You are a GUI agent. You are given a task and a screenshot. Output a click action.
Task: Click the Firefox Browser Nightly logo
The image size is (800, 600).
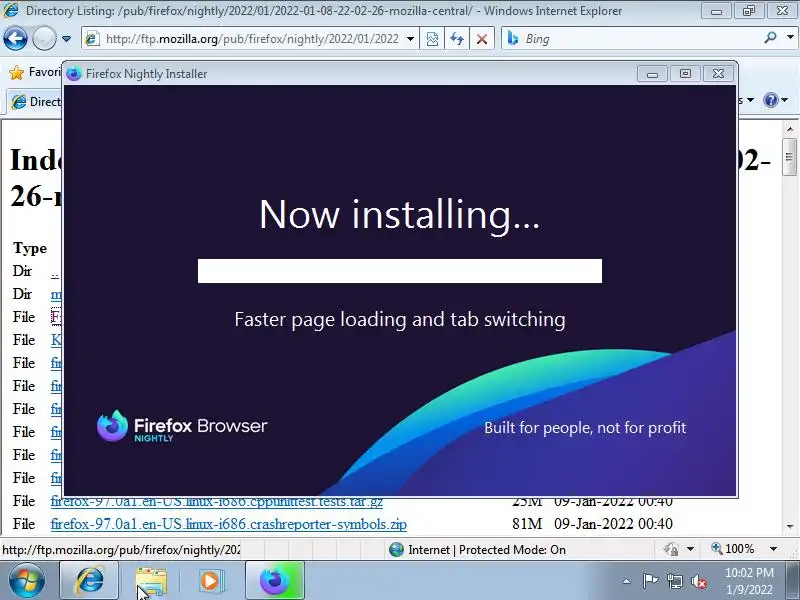[182, 427]
